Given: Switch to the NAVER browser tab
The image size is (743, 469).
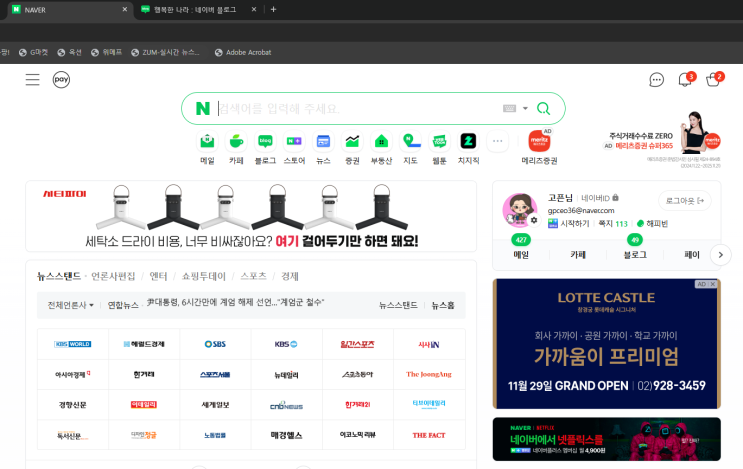Looking at the screenshot, I should pos(70,9).
